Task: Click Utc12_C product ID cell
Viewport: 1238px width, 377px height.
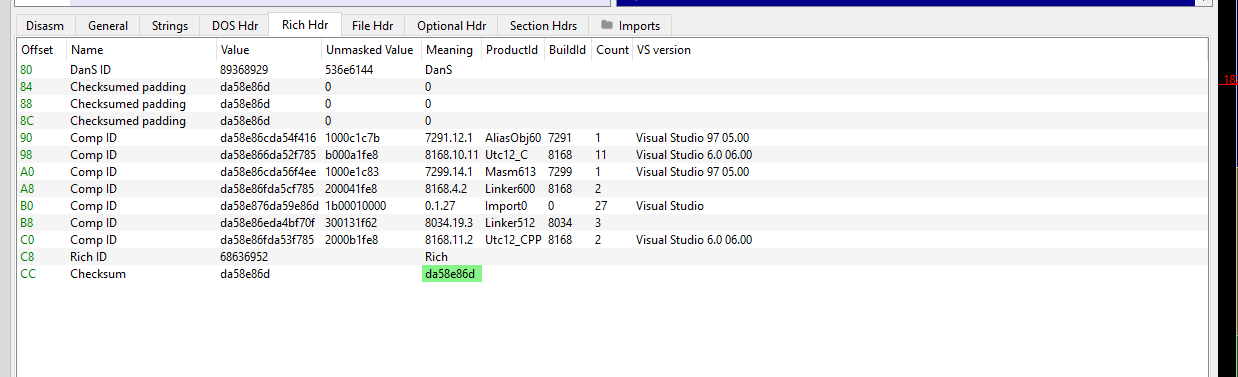Action: [506, 155]
